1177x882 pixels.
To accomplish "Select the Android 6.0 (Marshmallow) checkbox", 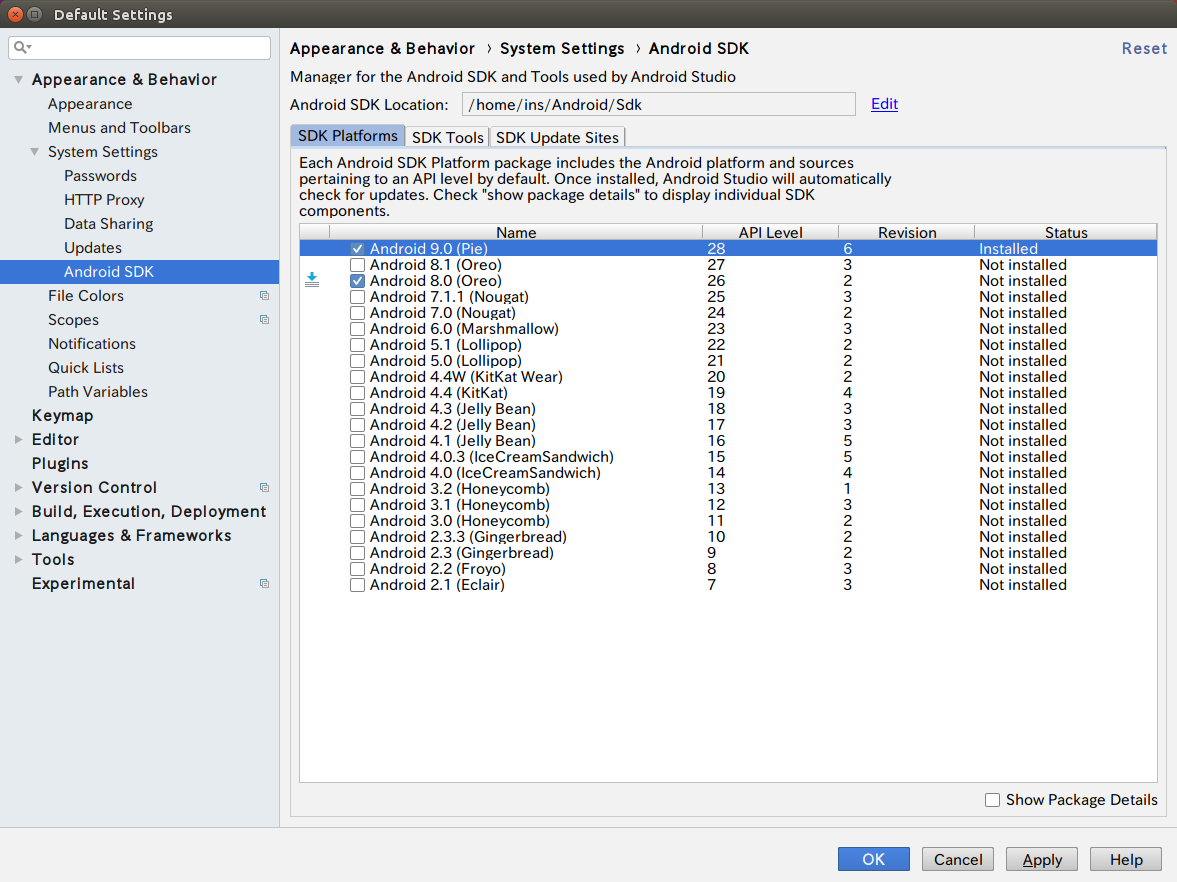I will click(x=357, y=329).
